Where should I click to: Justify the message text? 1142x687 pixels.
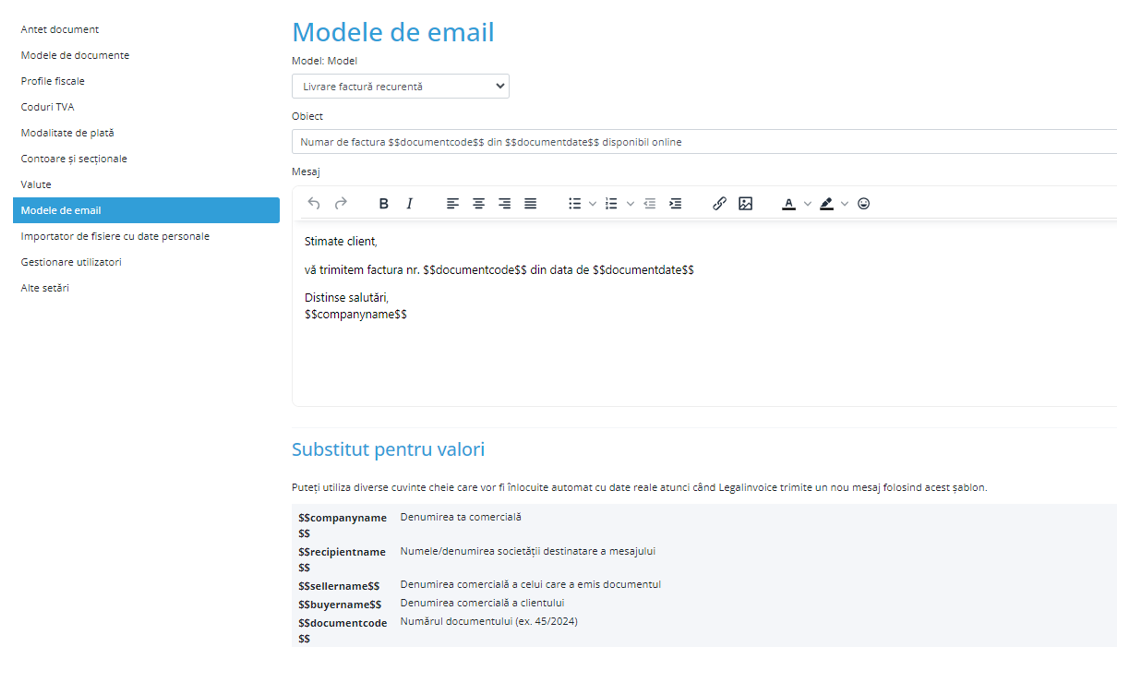click(x=531, y=204)
